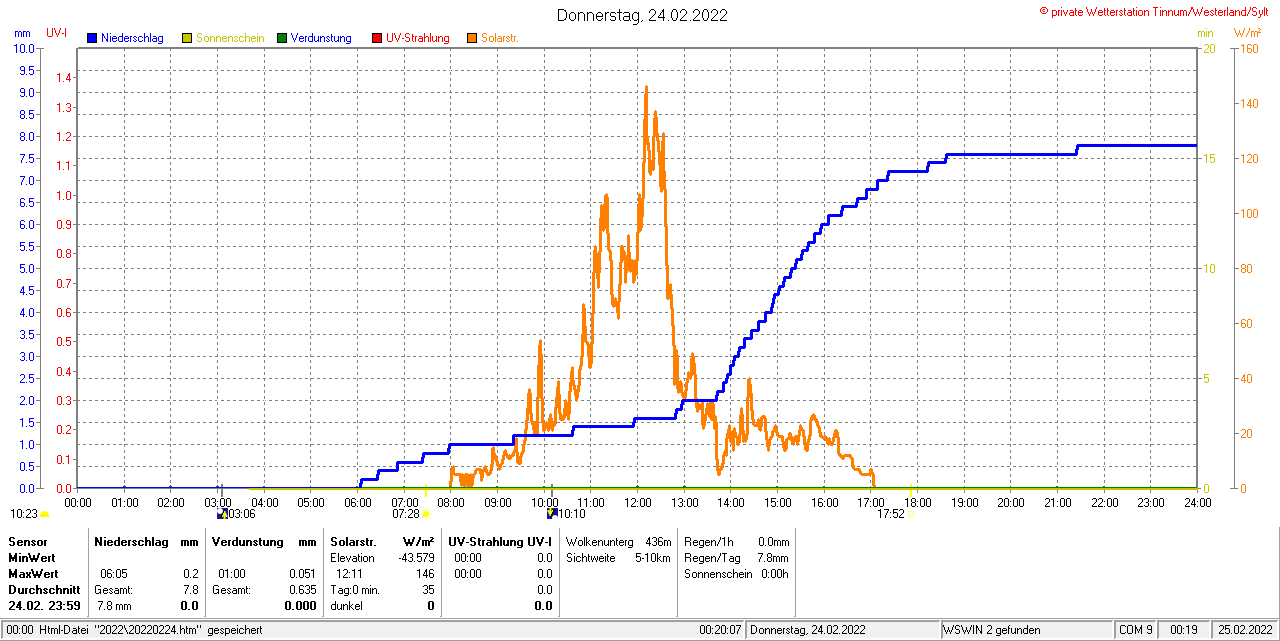
Task: Click the 24:00 time axis label
Action: tap(1198, 502)
